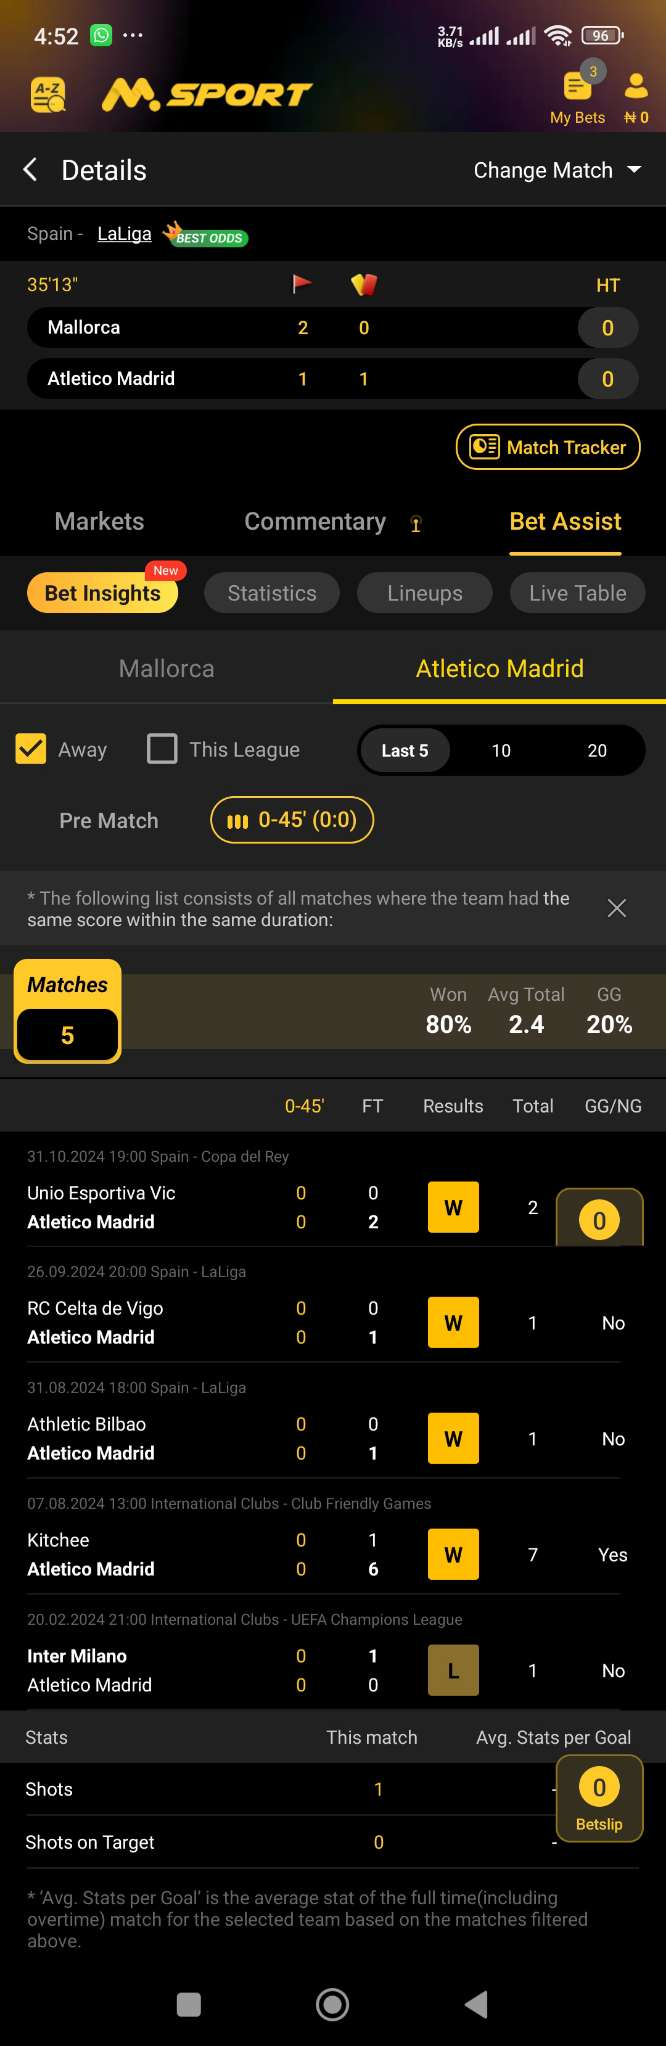Select the Last 10 matches option
Viewport: 666px width, 2046px height.
[x=501, y=750]
